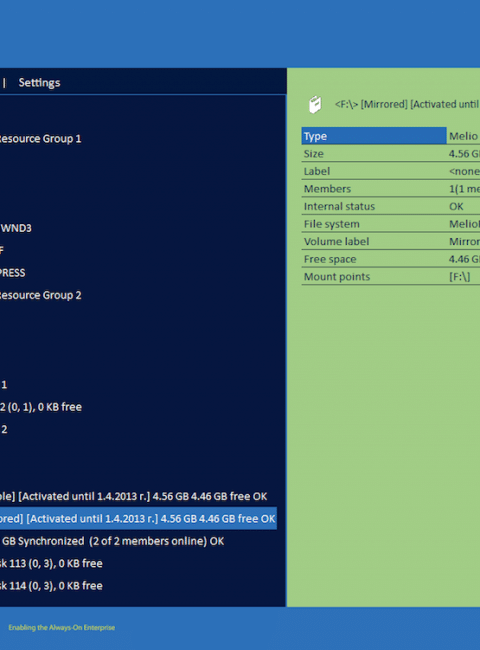Click the volume book icon beside <F:\>

[x=315, y=104]
